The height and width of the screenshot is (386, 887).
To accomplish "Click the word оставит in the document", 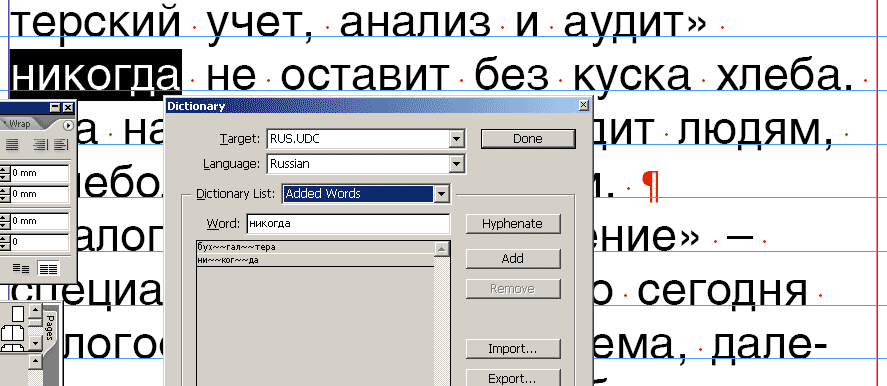I will [364, 75].
